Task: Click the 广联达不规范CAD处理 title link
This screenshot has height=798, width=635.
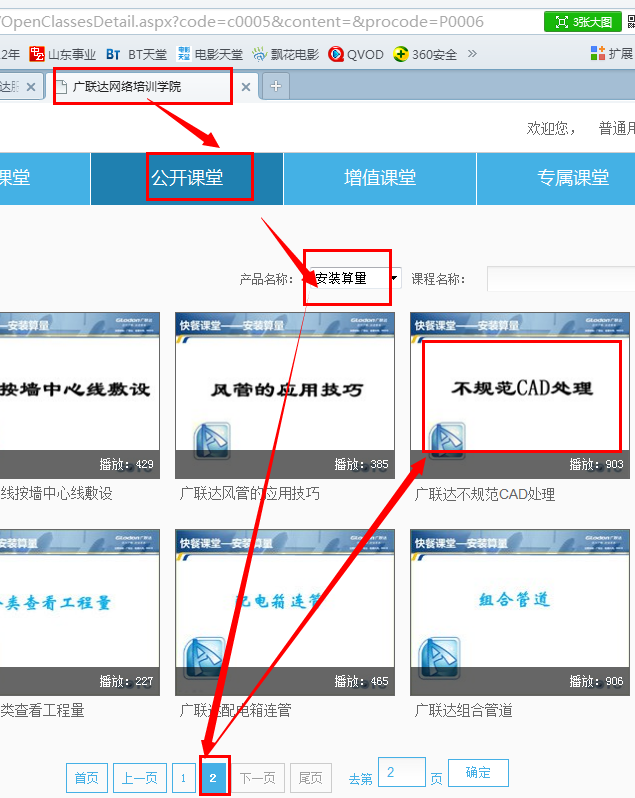Action: point(484,494)
